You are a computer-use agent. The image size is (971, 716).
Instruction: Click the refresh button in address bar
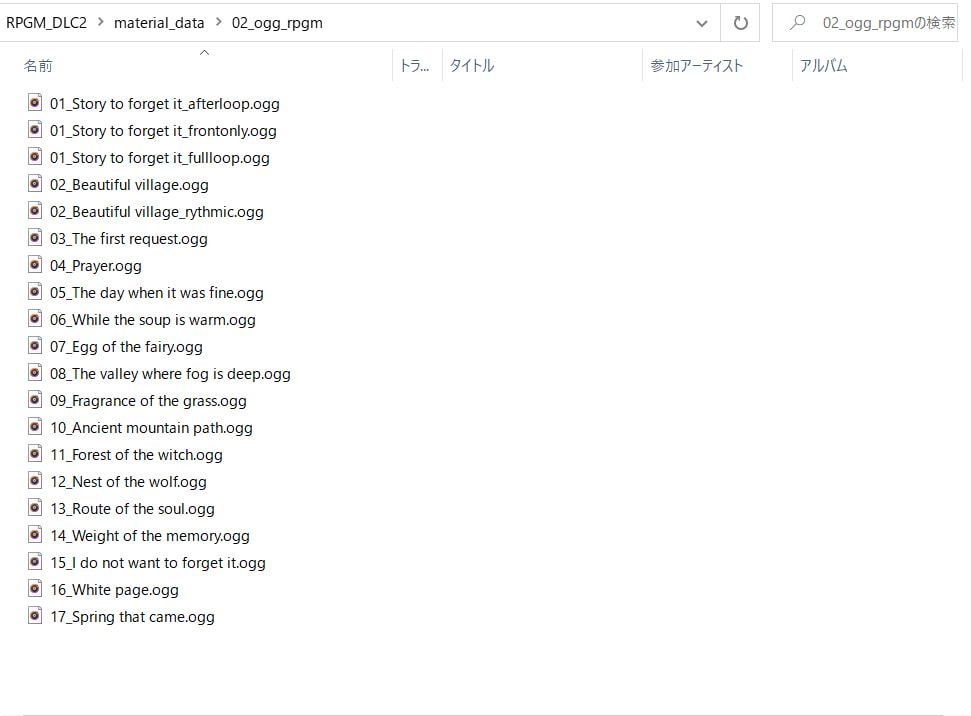point(740,23)
